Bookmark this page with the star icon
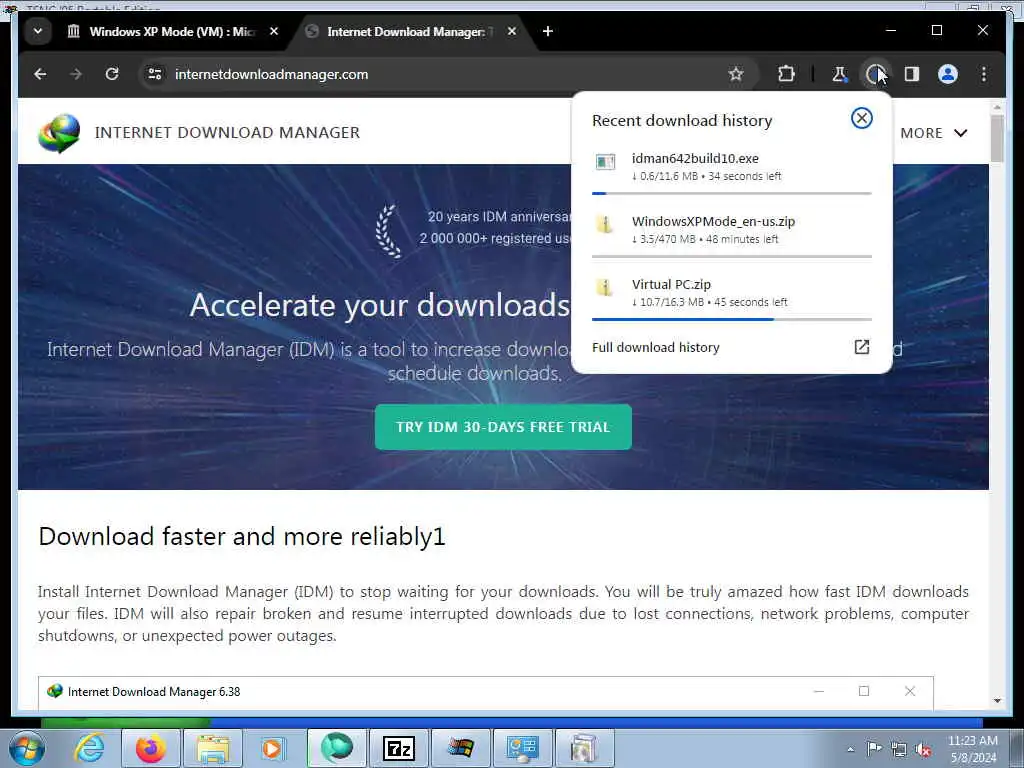The image size is (1024, 768). click(x=736, y=74)
